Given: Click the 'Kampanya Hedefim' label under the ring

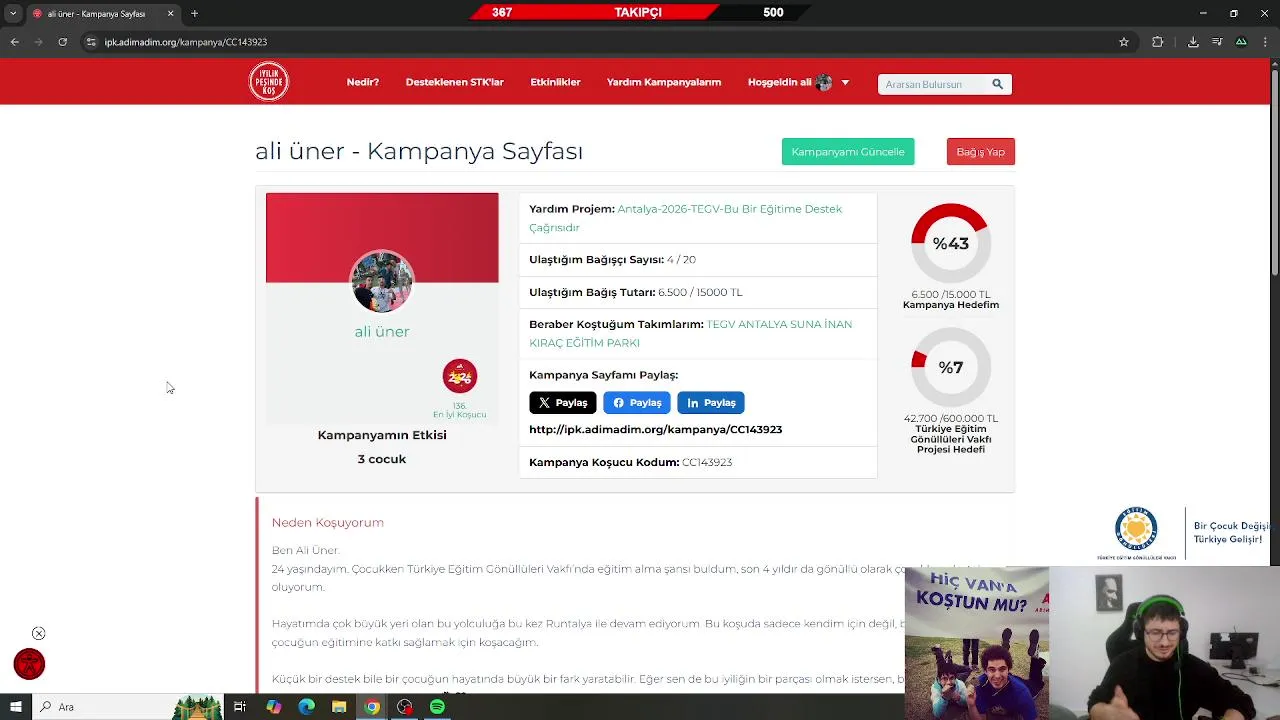Looking at the screenshot, I should click(x=951, y=305).
